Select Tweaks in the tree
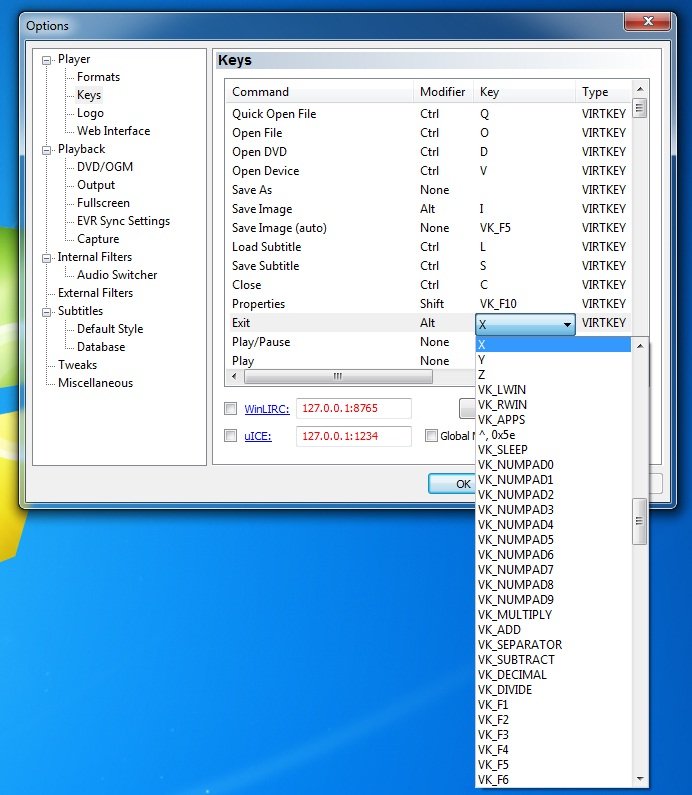 click(x=77, y=365)
